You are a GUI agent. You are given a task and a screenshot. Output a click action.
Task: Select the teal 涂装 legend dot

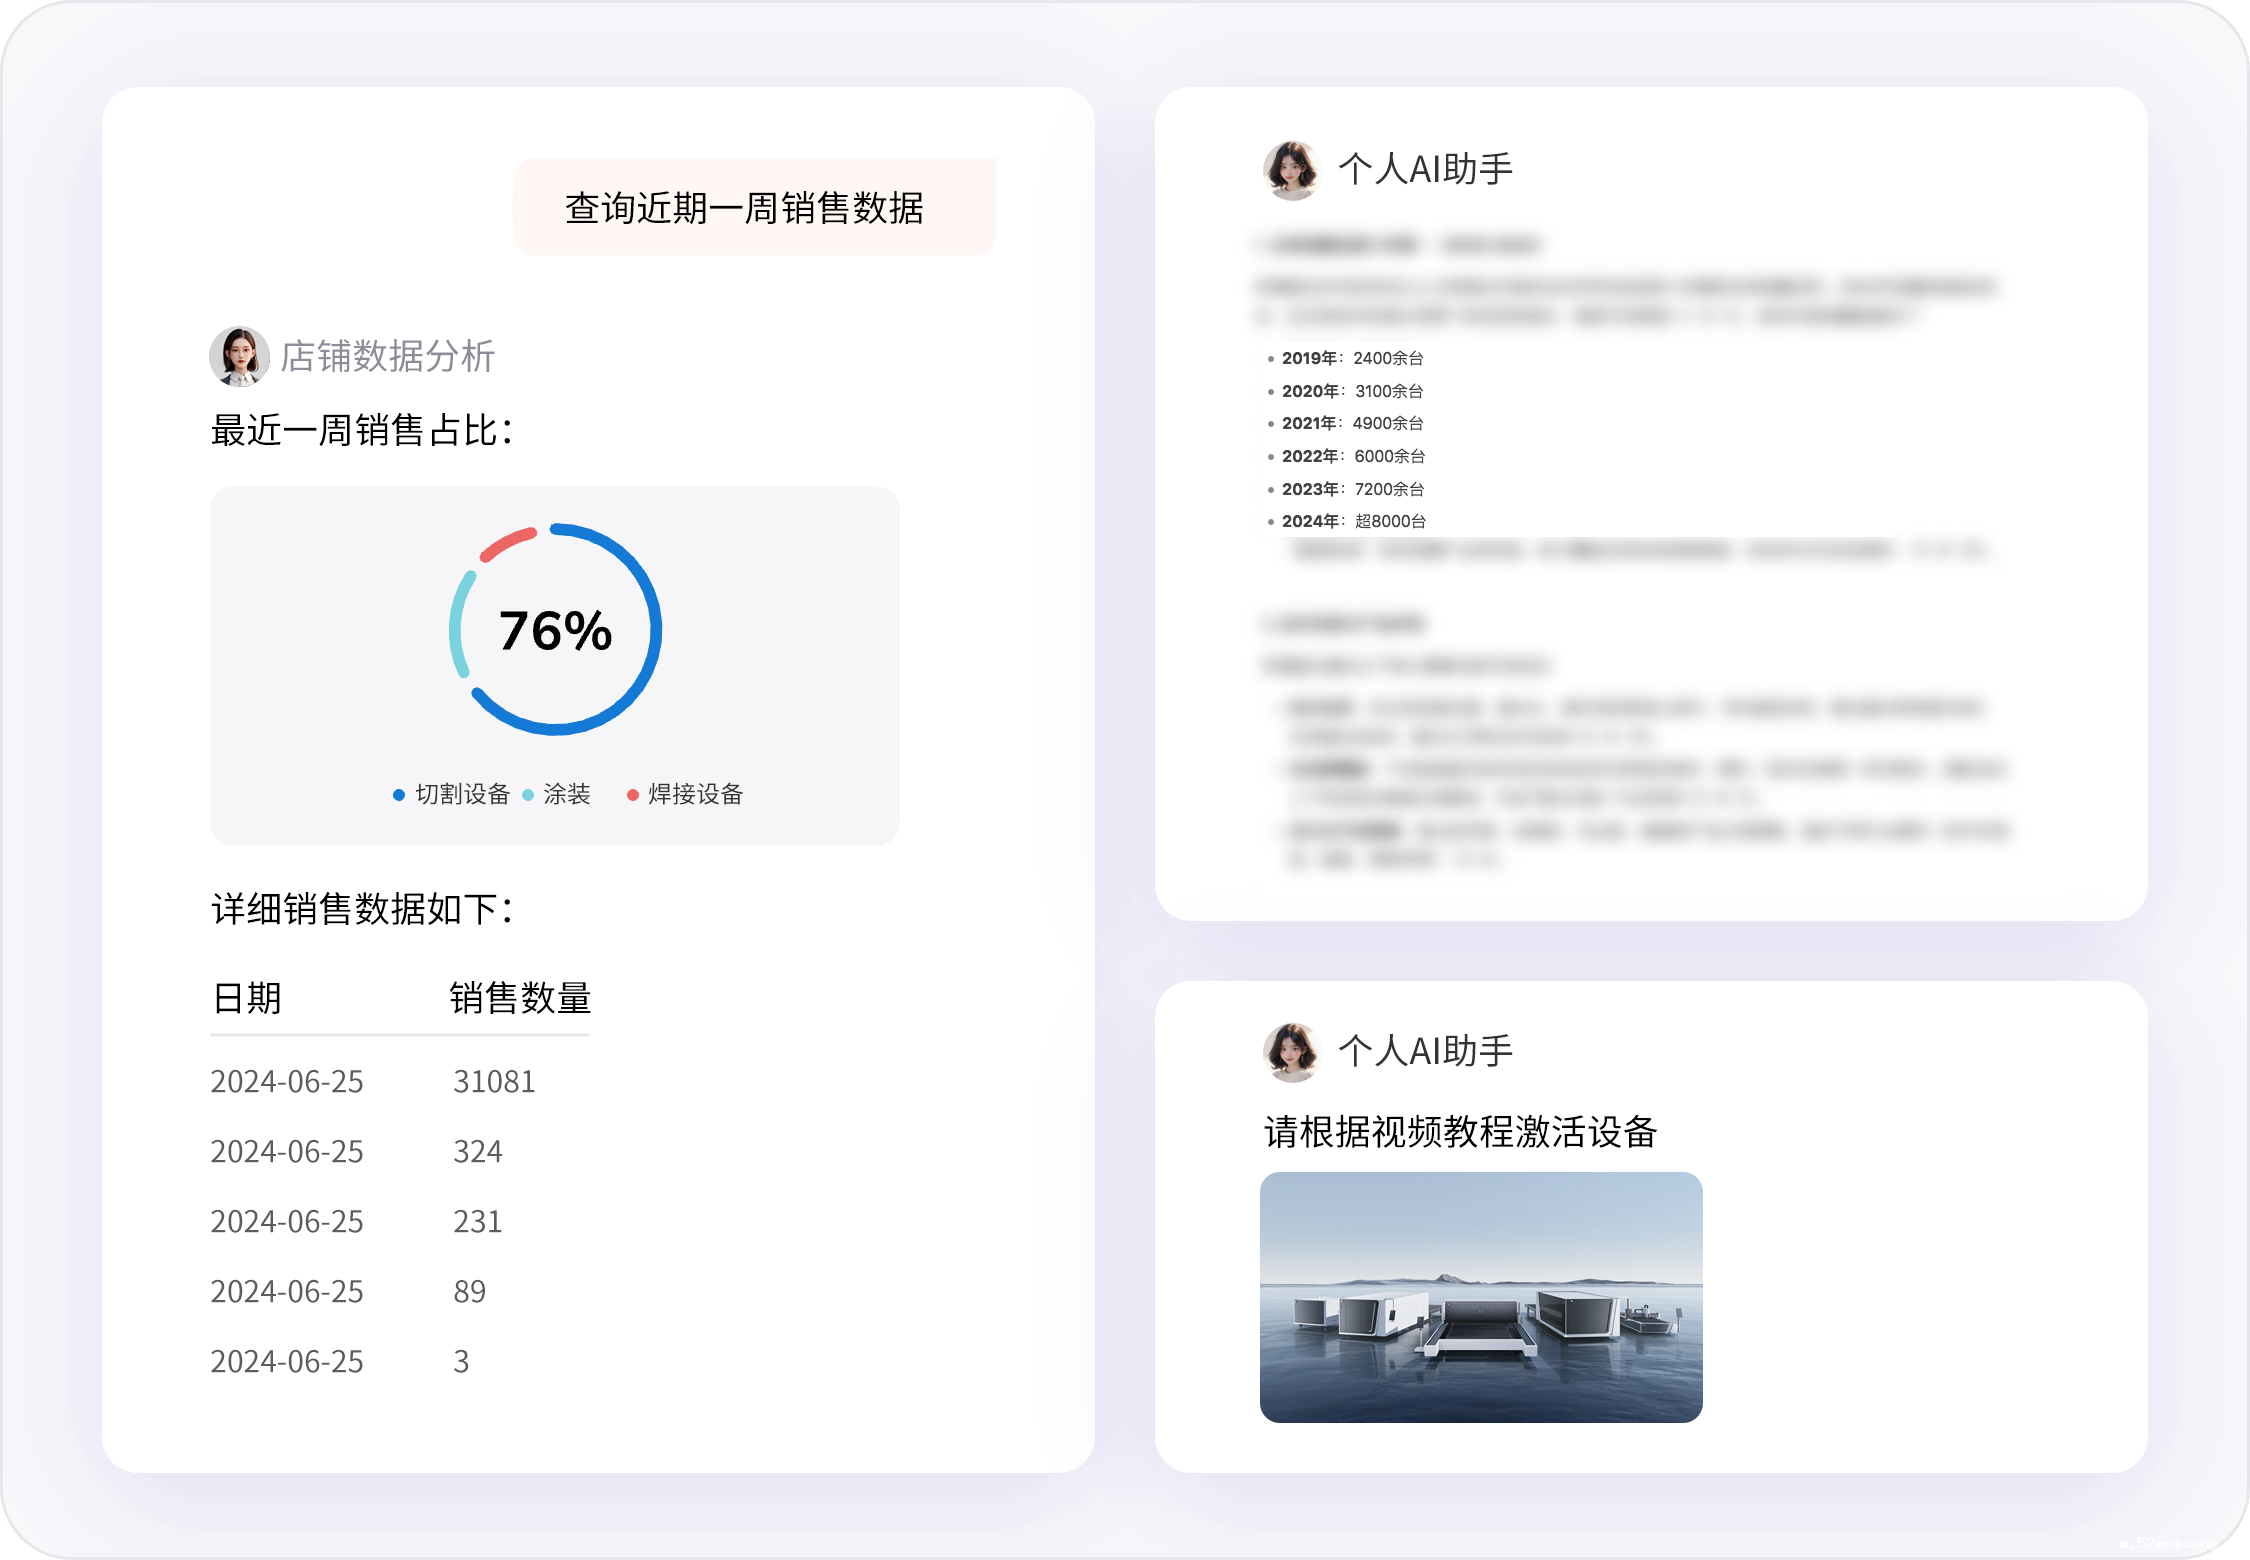527,794
